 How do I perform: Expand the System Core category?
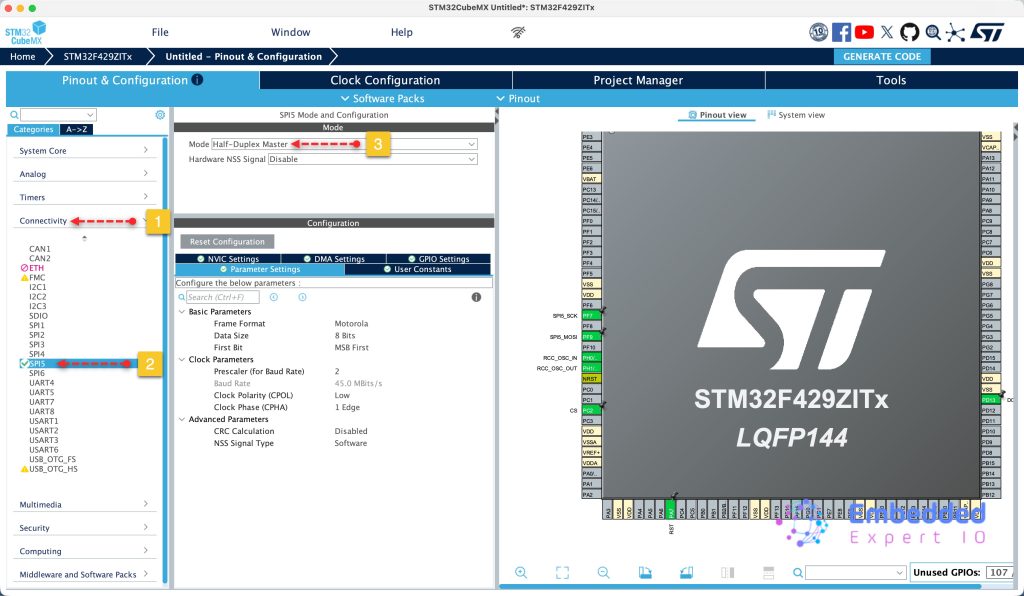[84, 151]
